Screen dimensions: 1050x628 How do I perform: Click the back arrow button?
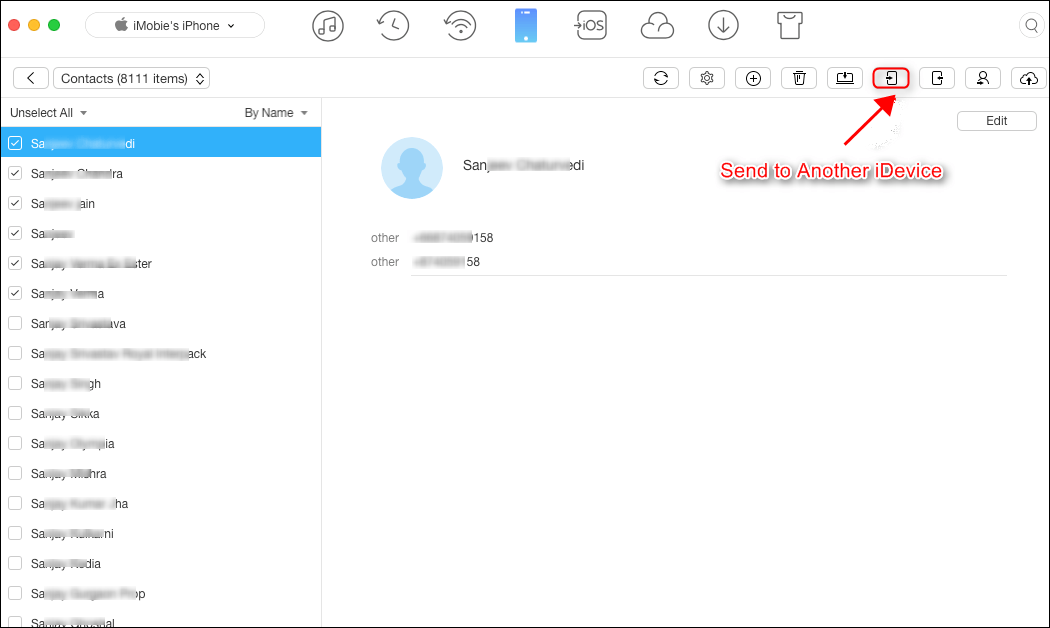click(31, 78)
